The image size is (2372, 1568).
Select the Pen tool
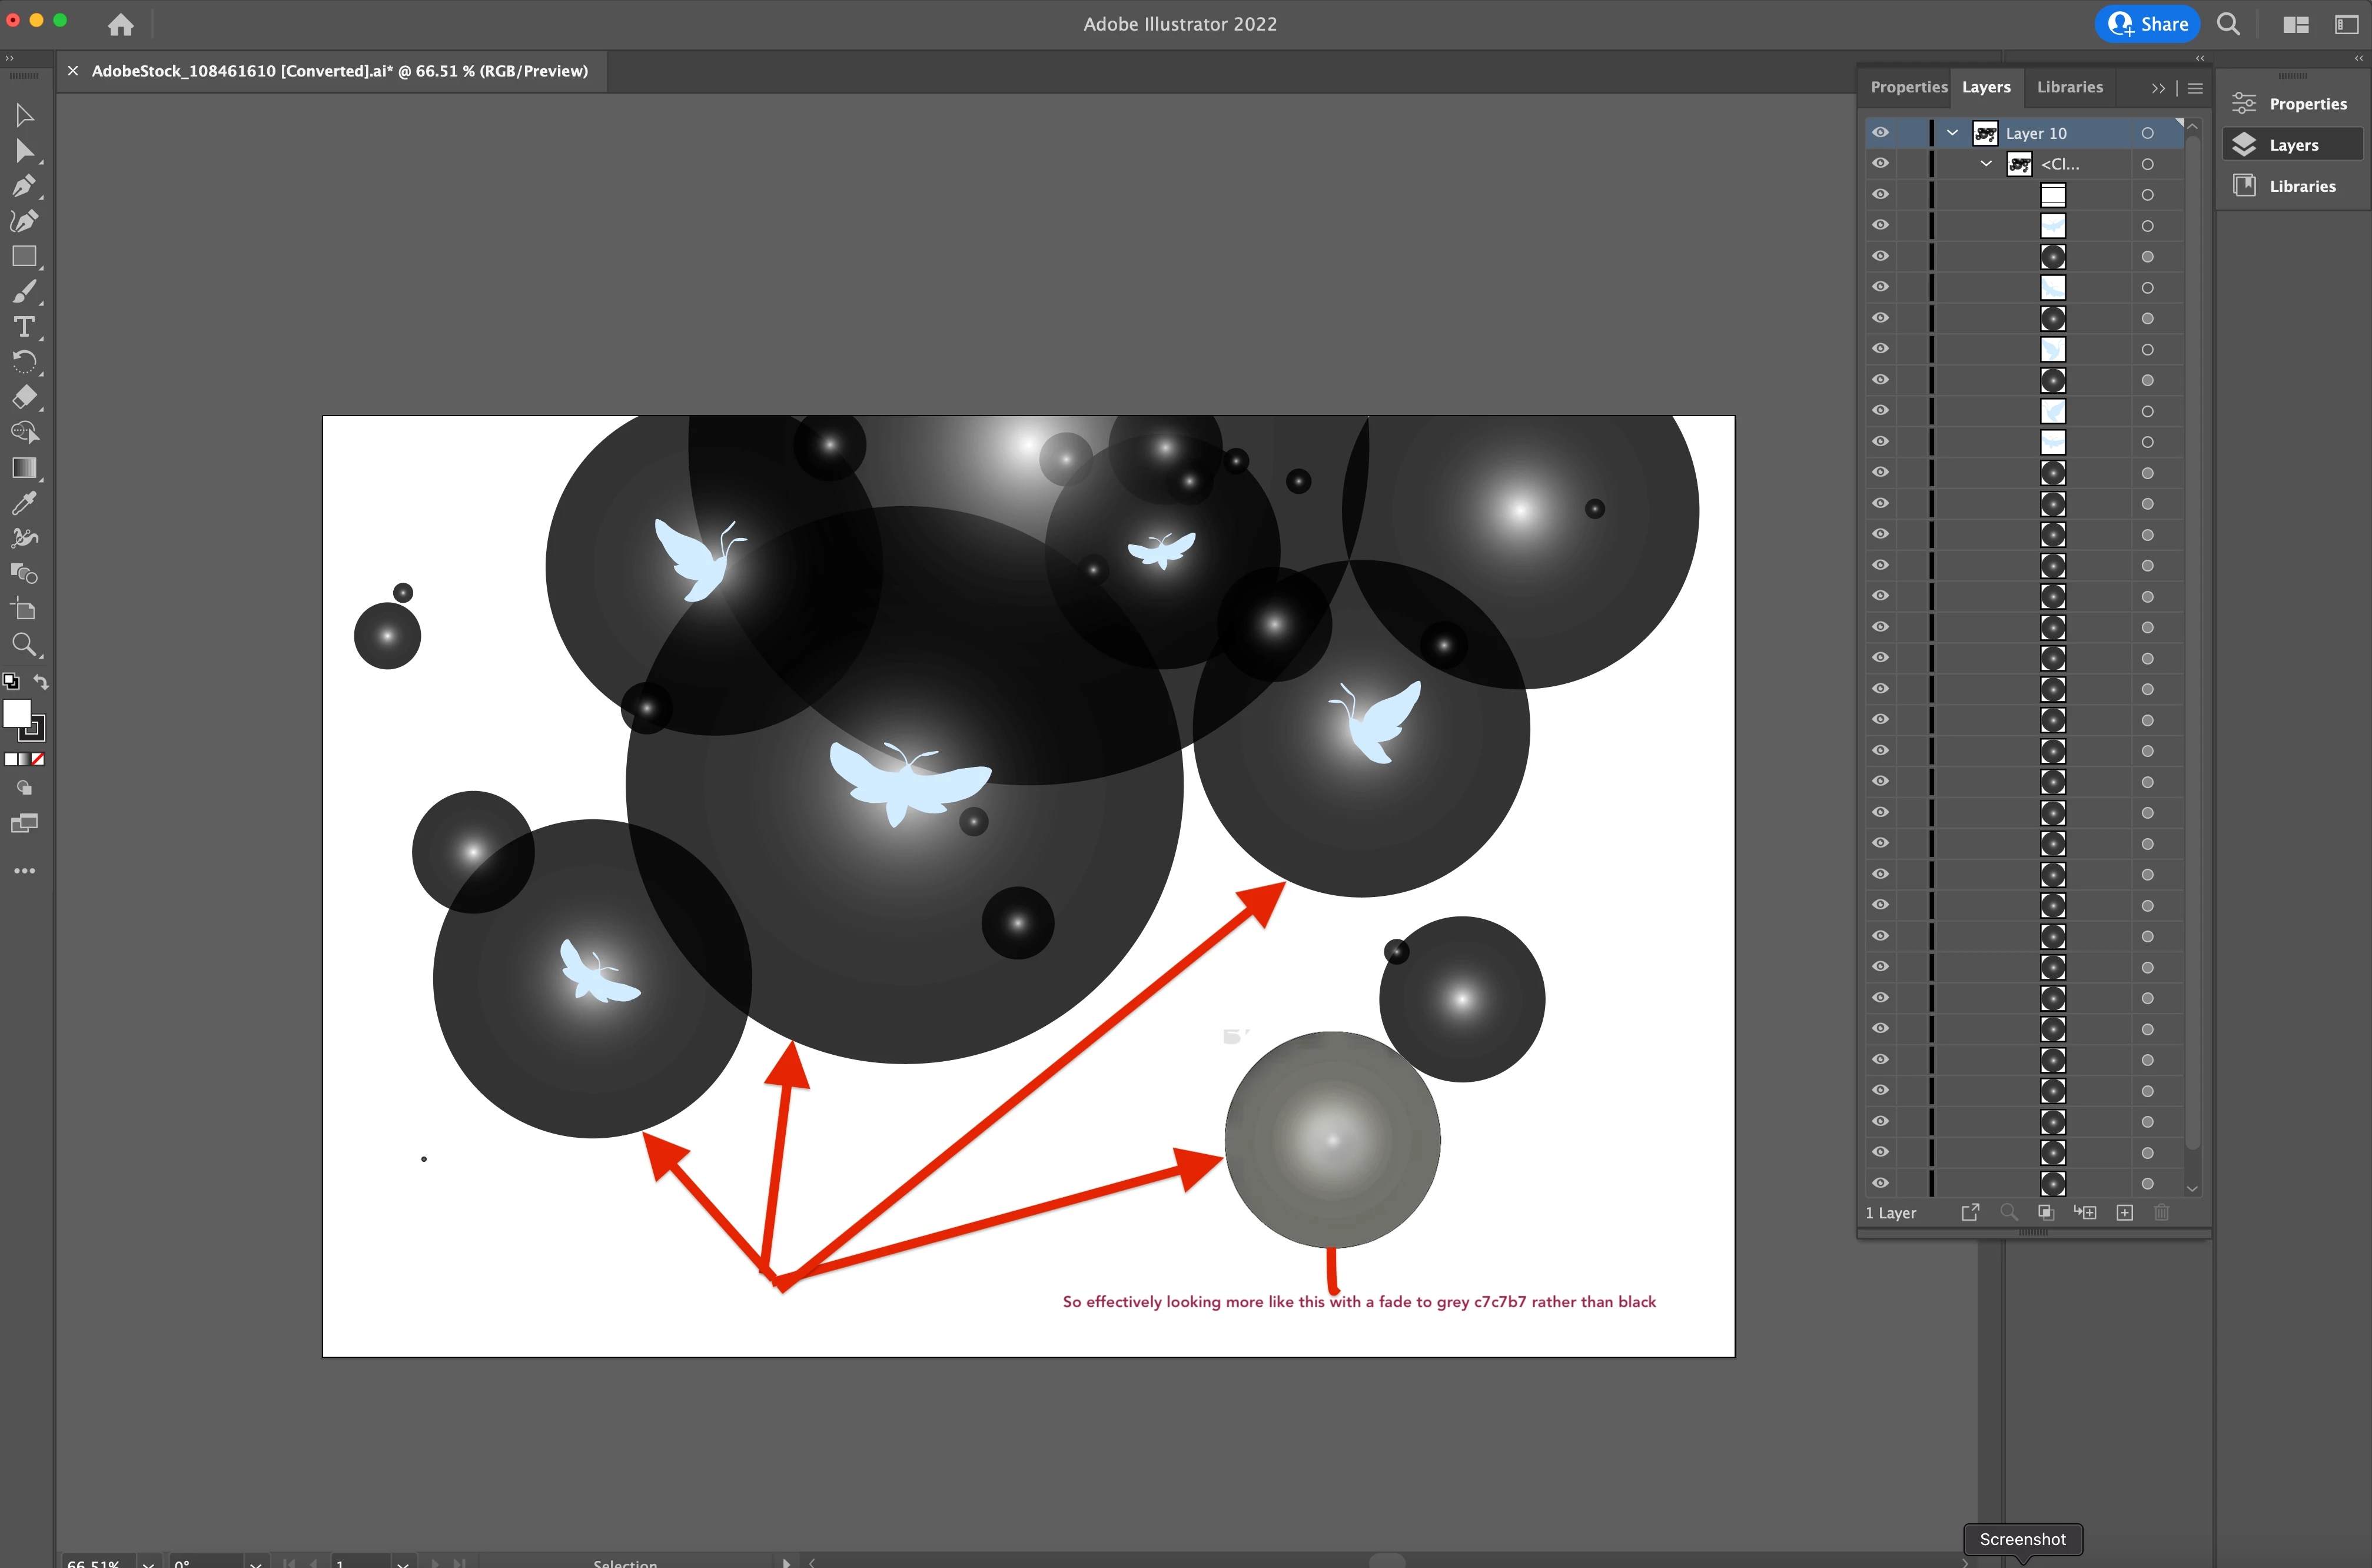tap(24, 186)
